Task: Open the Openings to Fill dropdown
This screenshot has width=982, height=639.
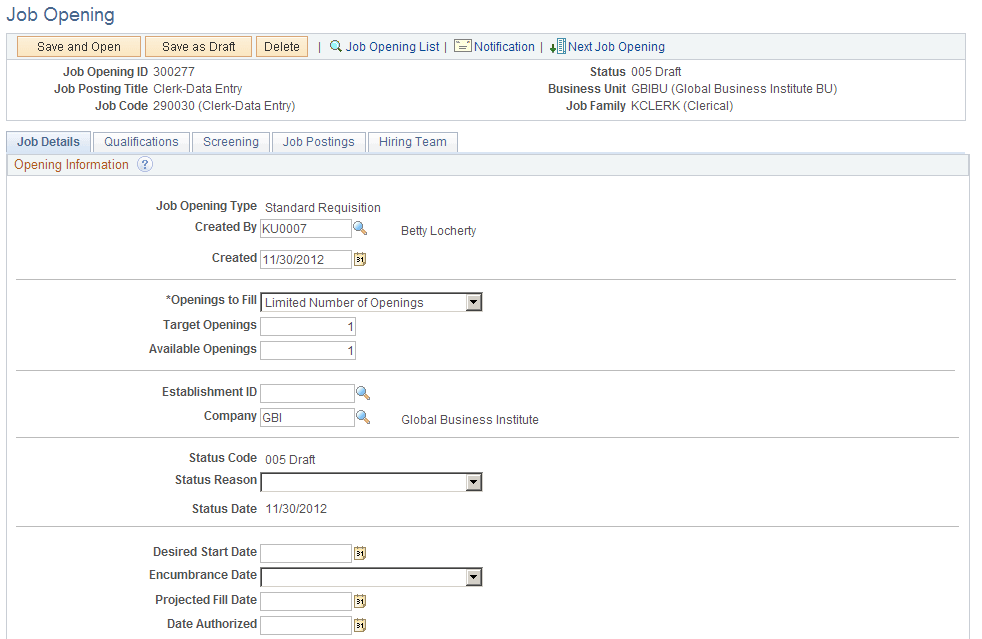Action: point(474,302)
